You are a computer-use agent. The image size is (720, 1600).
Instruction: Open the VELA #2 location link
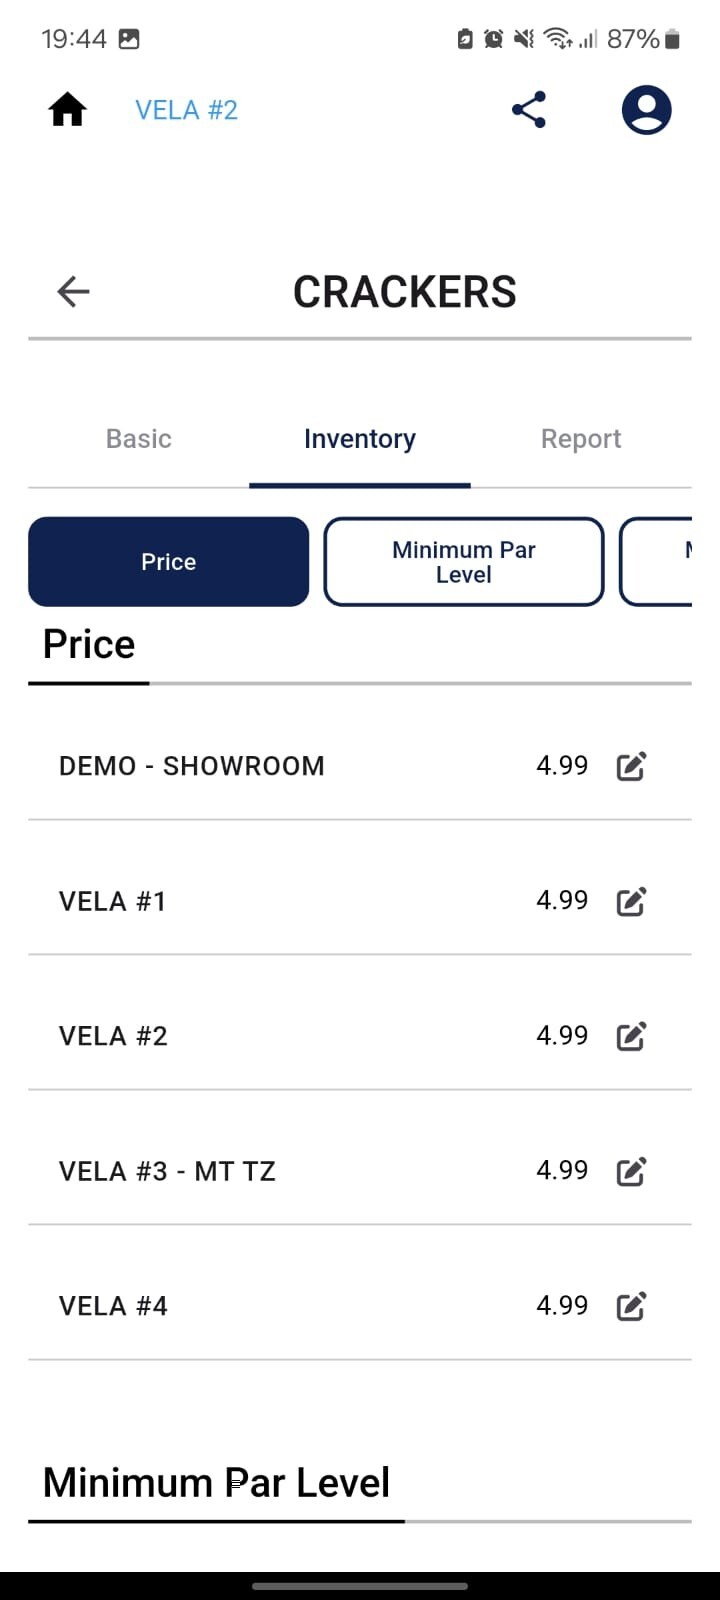click(x=187, y=110)
